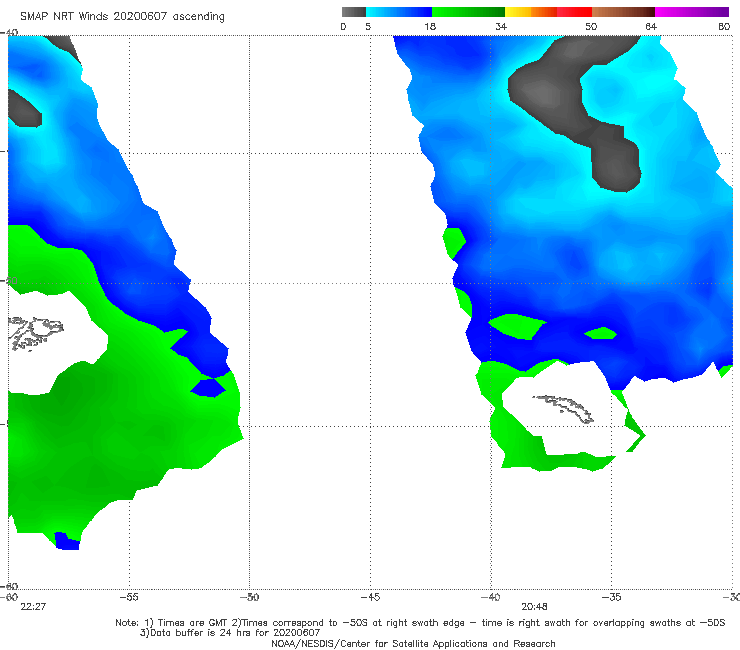Click the swath time "20:48"
The width and height of the screenshot is (740, 650).
[x=534, y=607]
